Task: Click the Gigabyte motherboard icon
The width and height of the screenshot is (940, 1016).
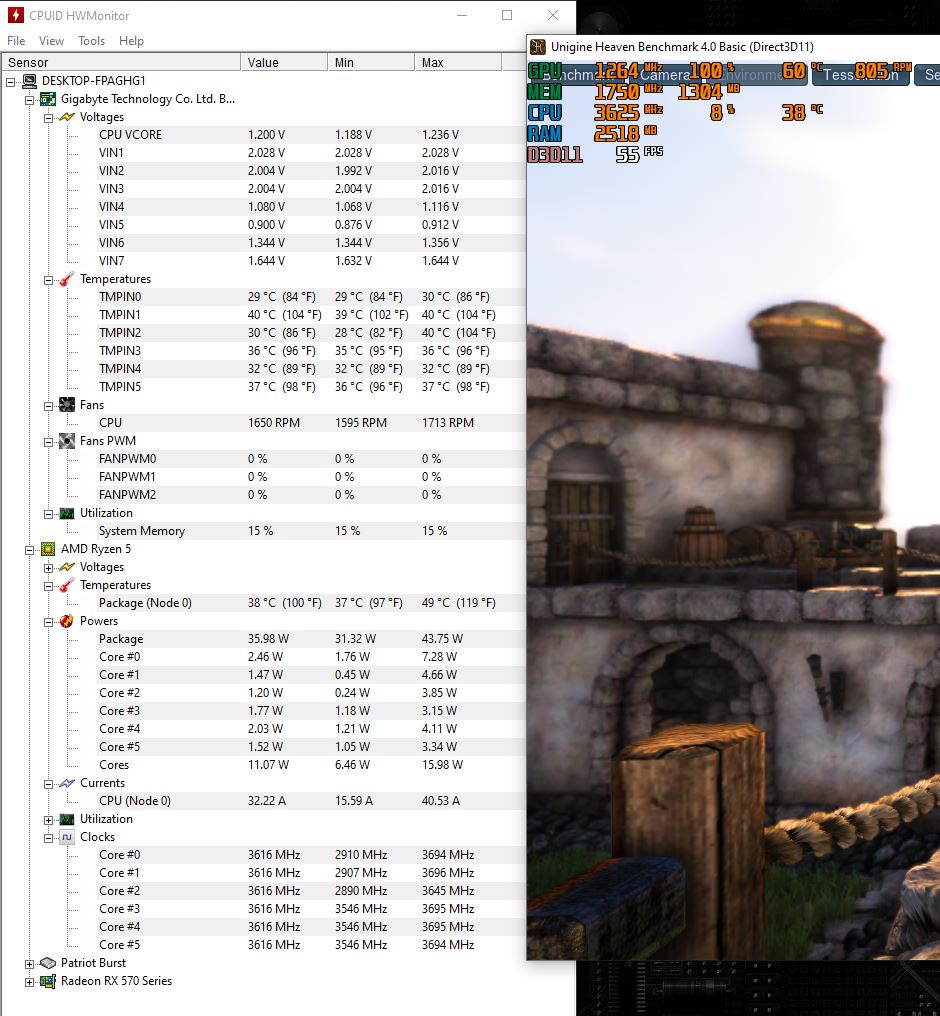Action: [48, 99]
